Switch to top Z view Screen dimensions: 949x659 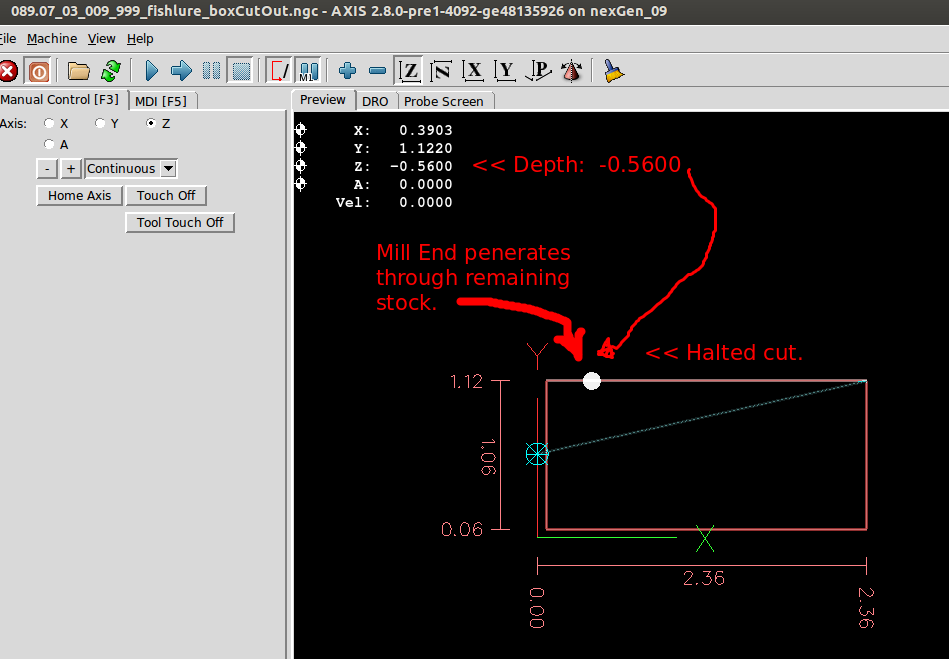tap(409, 71)
